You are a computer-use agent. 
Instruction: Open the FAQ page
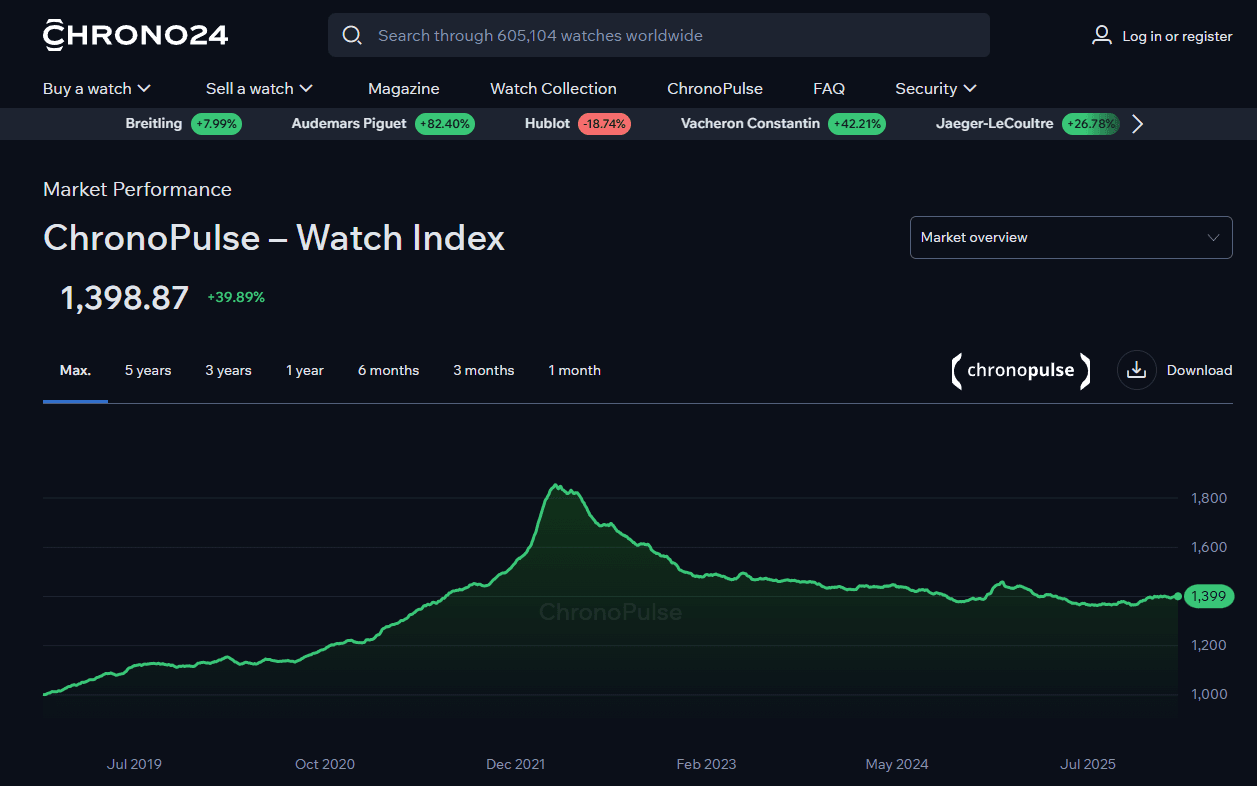[x=829, y=89]
